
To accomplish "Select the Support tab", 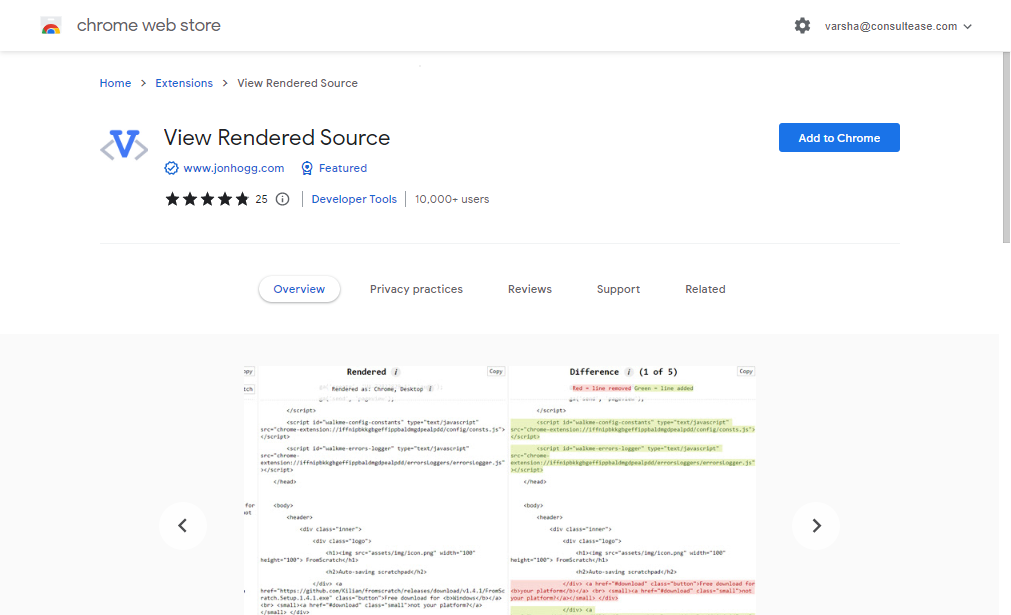I will tap(618, 289).
